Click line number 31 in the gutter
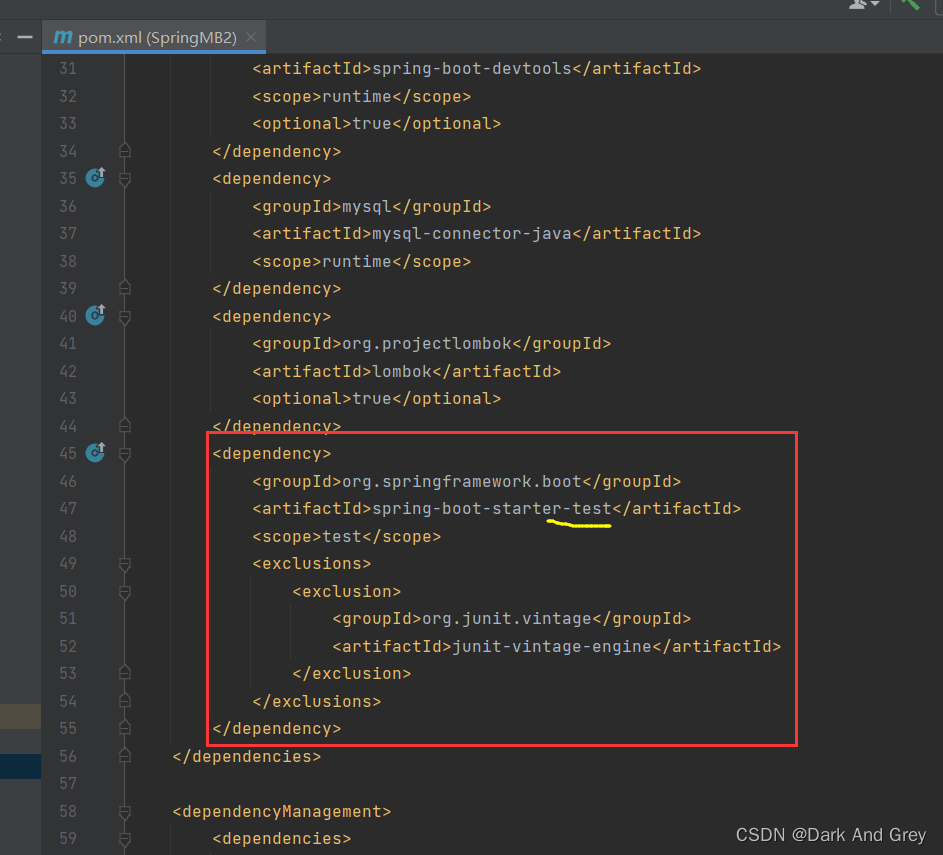943x855 pixels. pyautogui.click(x=68, y=69)
